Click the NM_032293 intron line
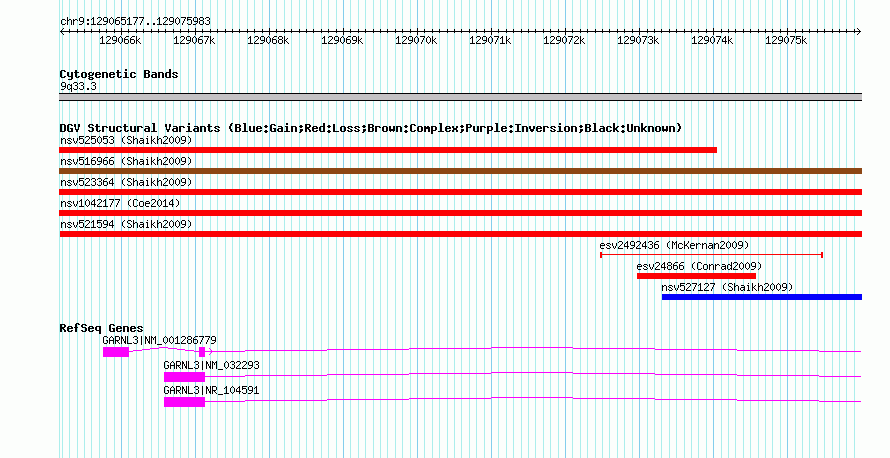This screenshot has height=458, width=890. [533, 373]
